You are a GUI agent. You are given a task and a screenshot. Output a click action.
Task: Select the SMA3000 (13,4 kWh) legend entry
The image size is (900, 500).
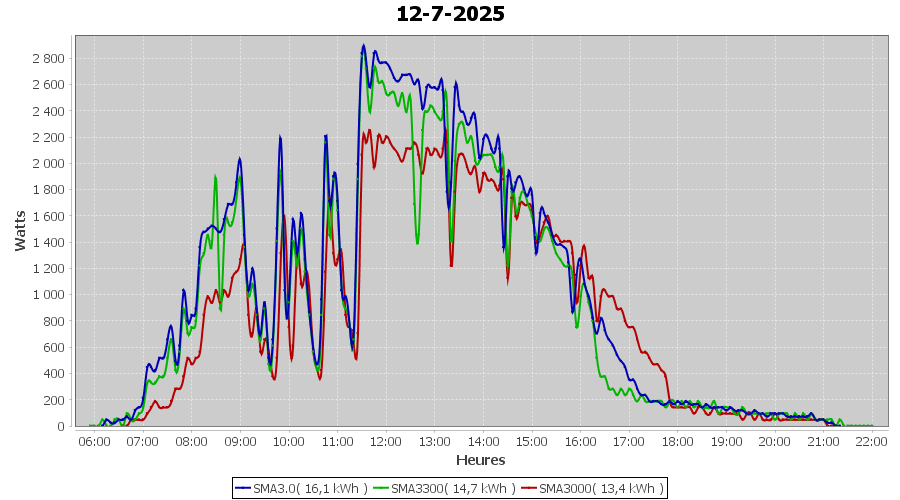[x=592, y=489]
